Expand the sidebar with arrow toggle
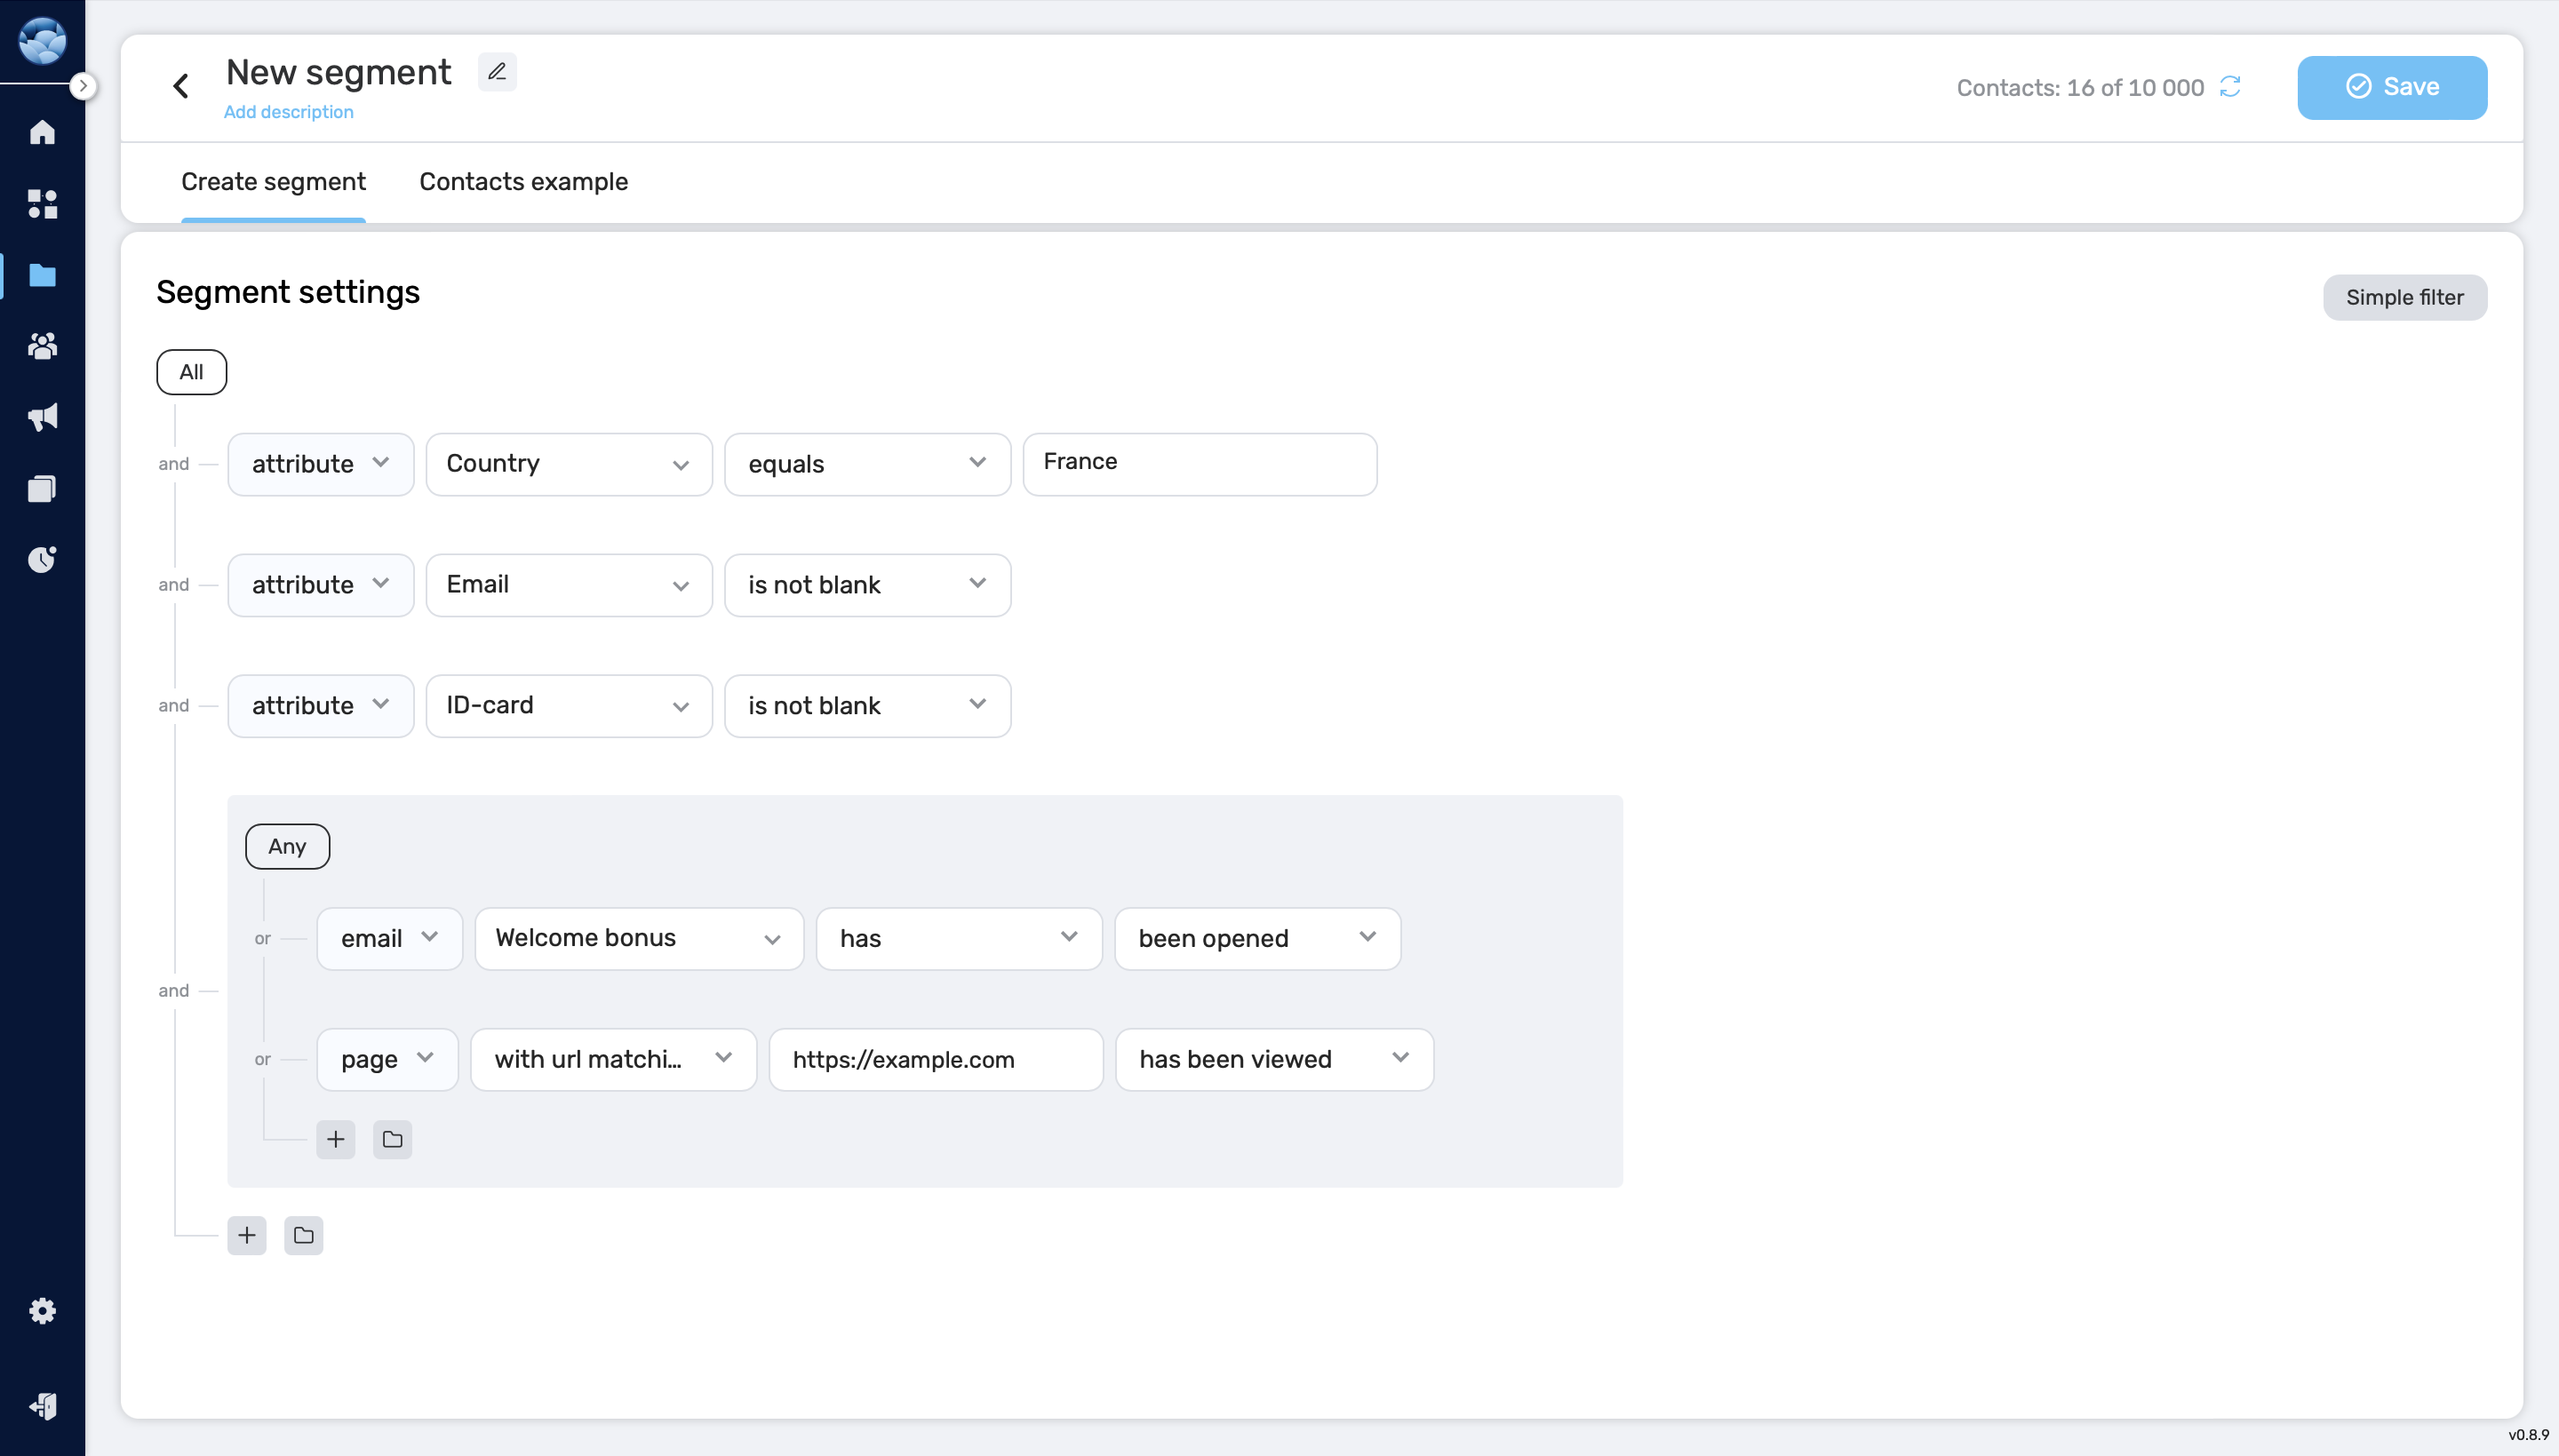This screenshot has height=1456, width=2559. (84, 87)
